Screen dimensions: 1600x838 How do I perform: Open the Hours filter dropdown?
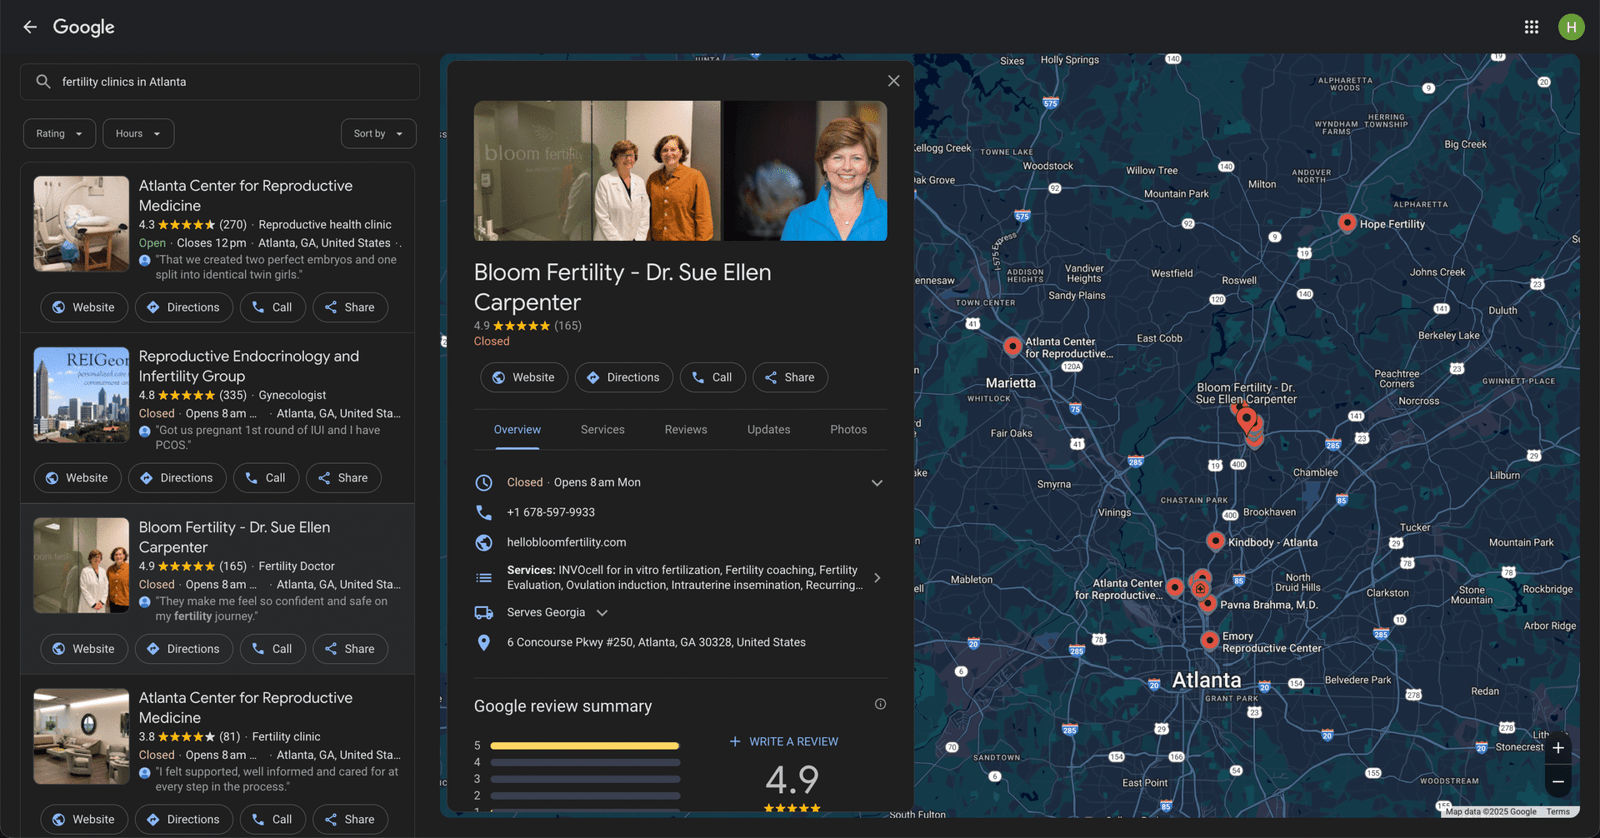point(138,134)
